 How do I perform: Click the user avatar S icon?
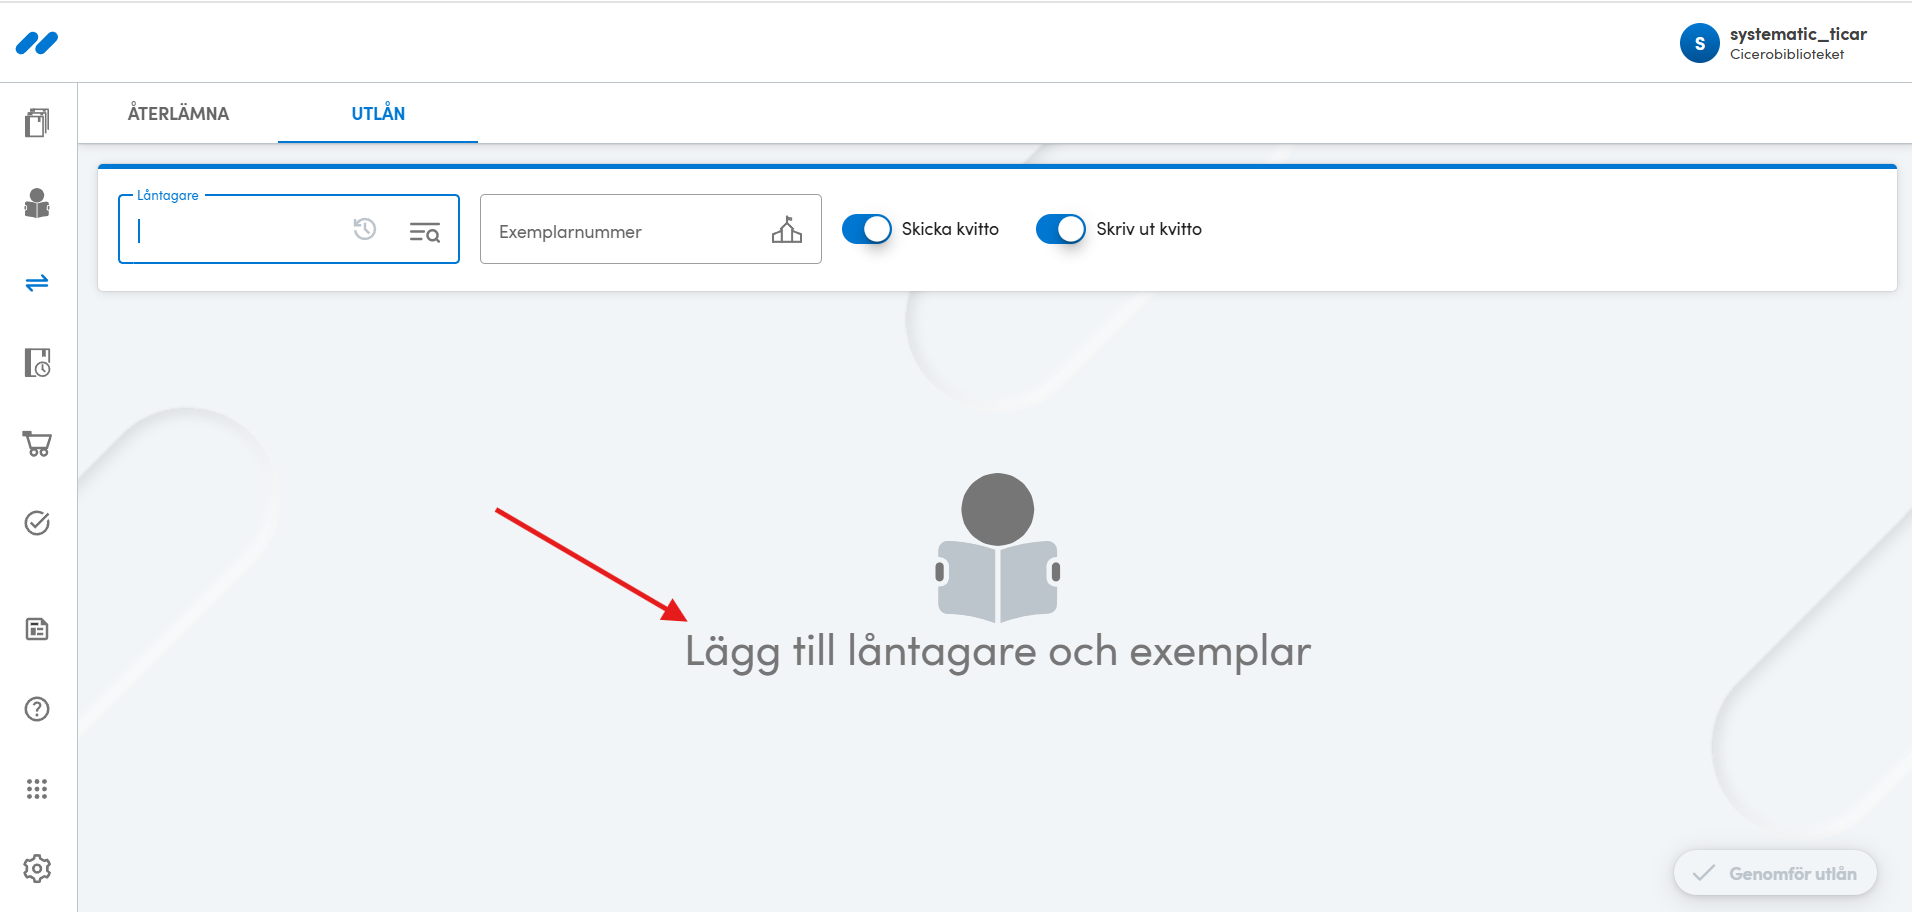(1700, 43)
